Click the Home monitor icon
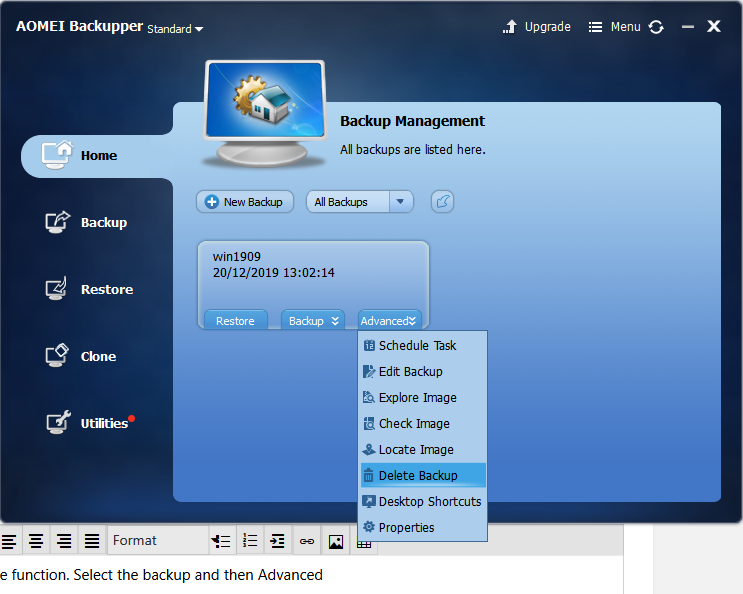Image resolution: width=743 pixels, height=594 pixels. [x=57, y=155]
